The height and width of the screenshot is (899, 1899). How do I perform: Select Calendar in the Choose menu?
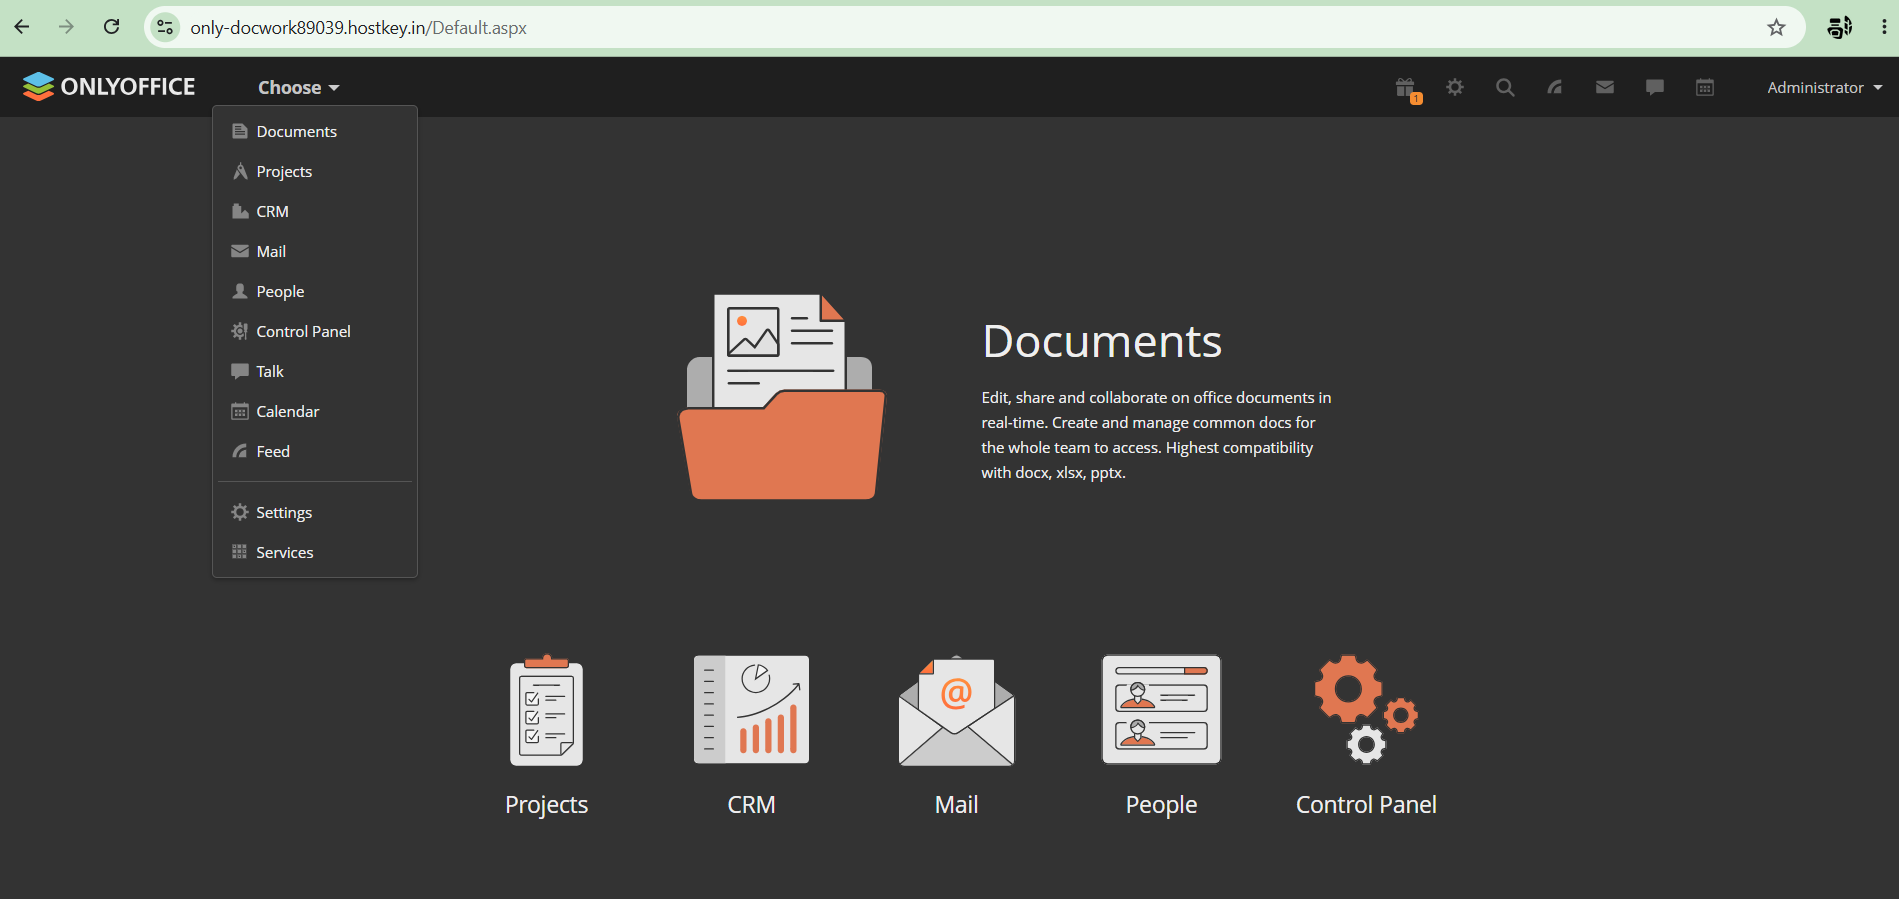pos(315,411)
